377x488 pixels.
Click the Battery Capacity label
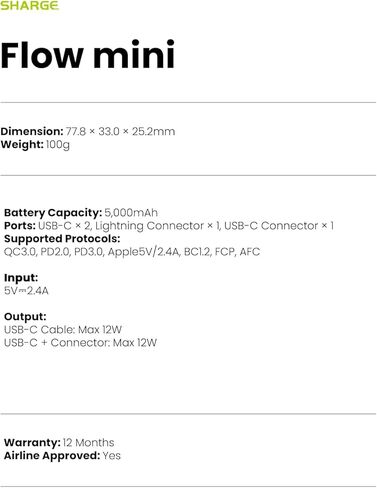point(53,213)
